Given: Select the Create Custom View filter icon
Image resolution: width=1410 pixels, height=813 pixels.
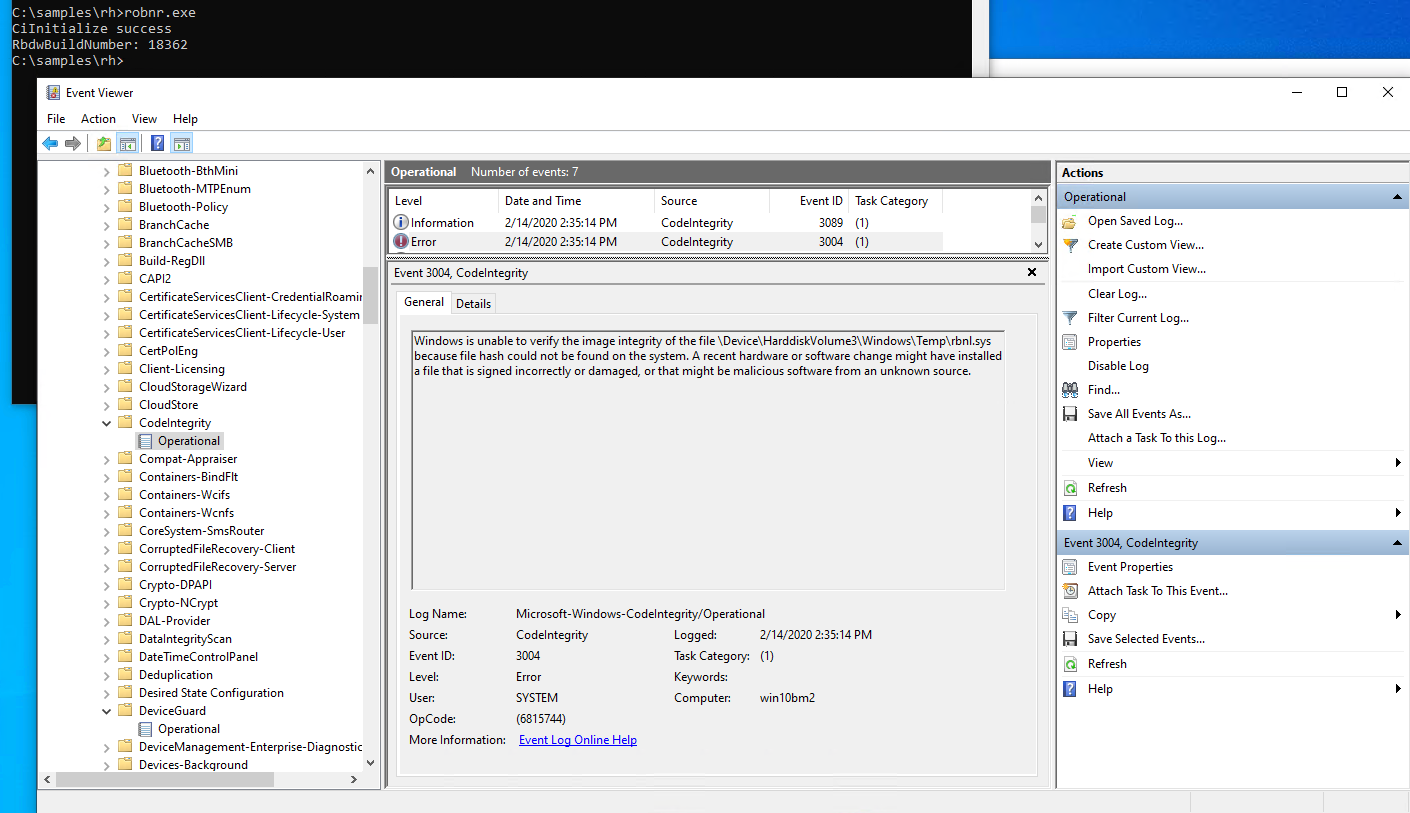Looking at the screenshot, I should click(x=1070, y=244).
